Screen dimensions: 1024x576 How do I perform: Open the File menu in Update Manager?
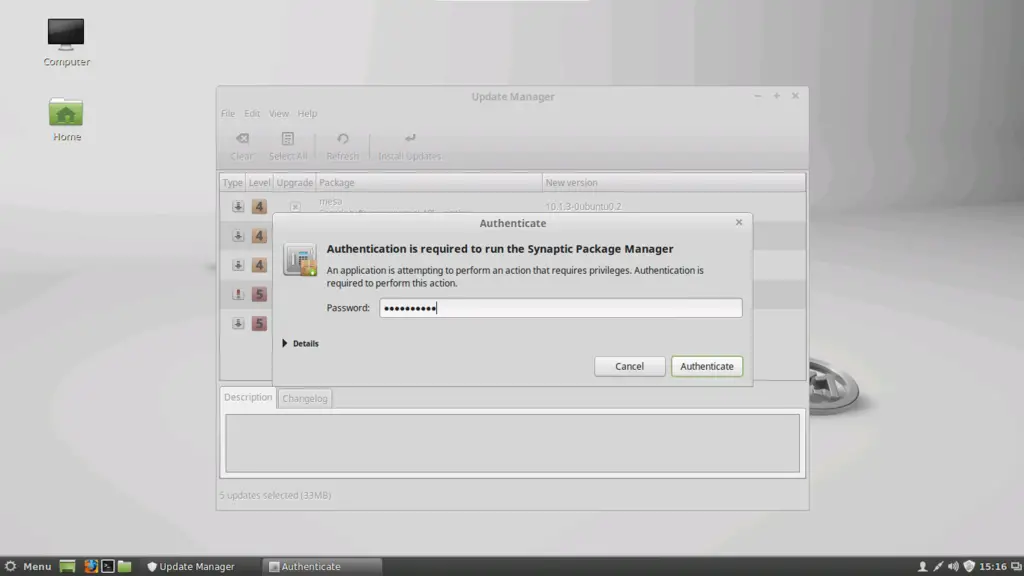[227, 114]
